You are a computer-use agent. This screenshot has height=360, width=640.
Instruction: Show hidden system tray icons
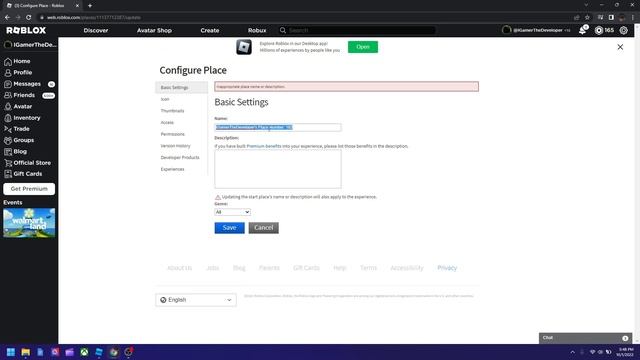pos(573,352)
